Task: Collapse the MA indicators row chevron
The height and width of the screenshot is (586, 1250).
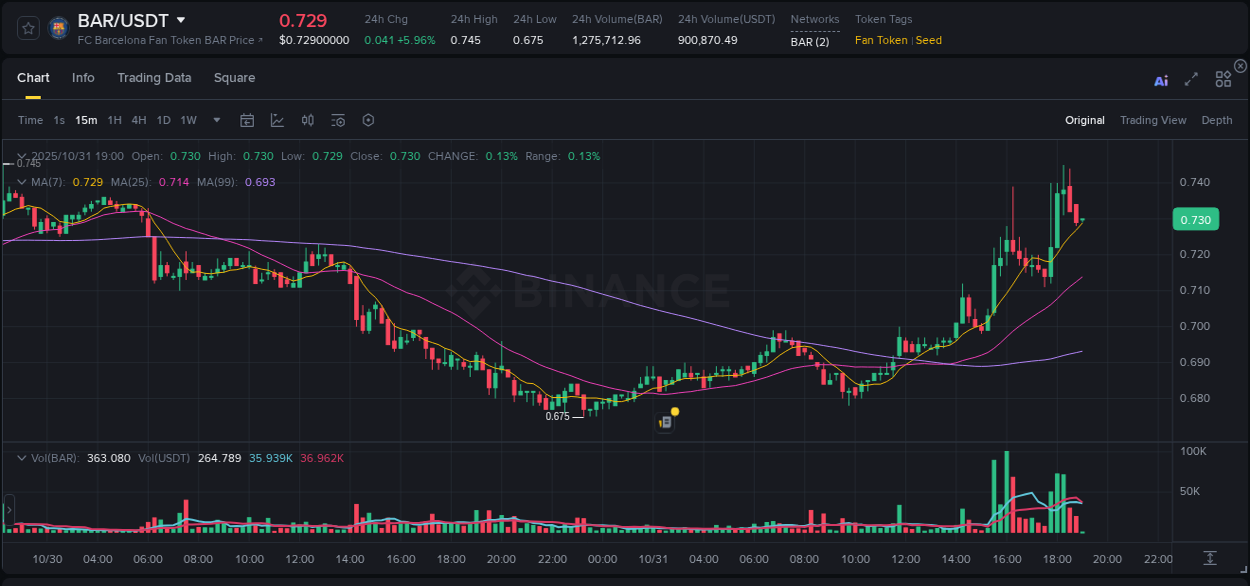Action: [20, 182]
